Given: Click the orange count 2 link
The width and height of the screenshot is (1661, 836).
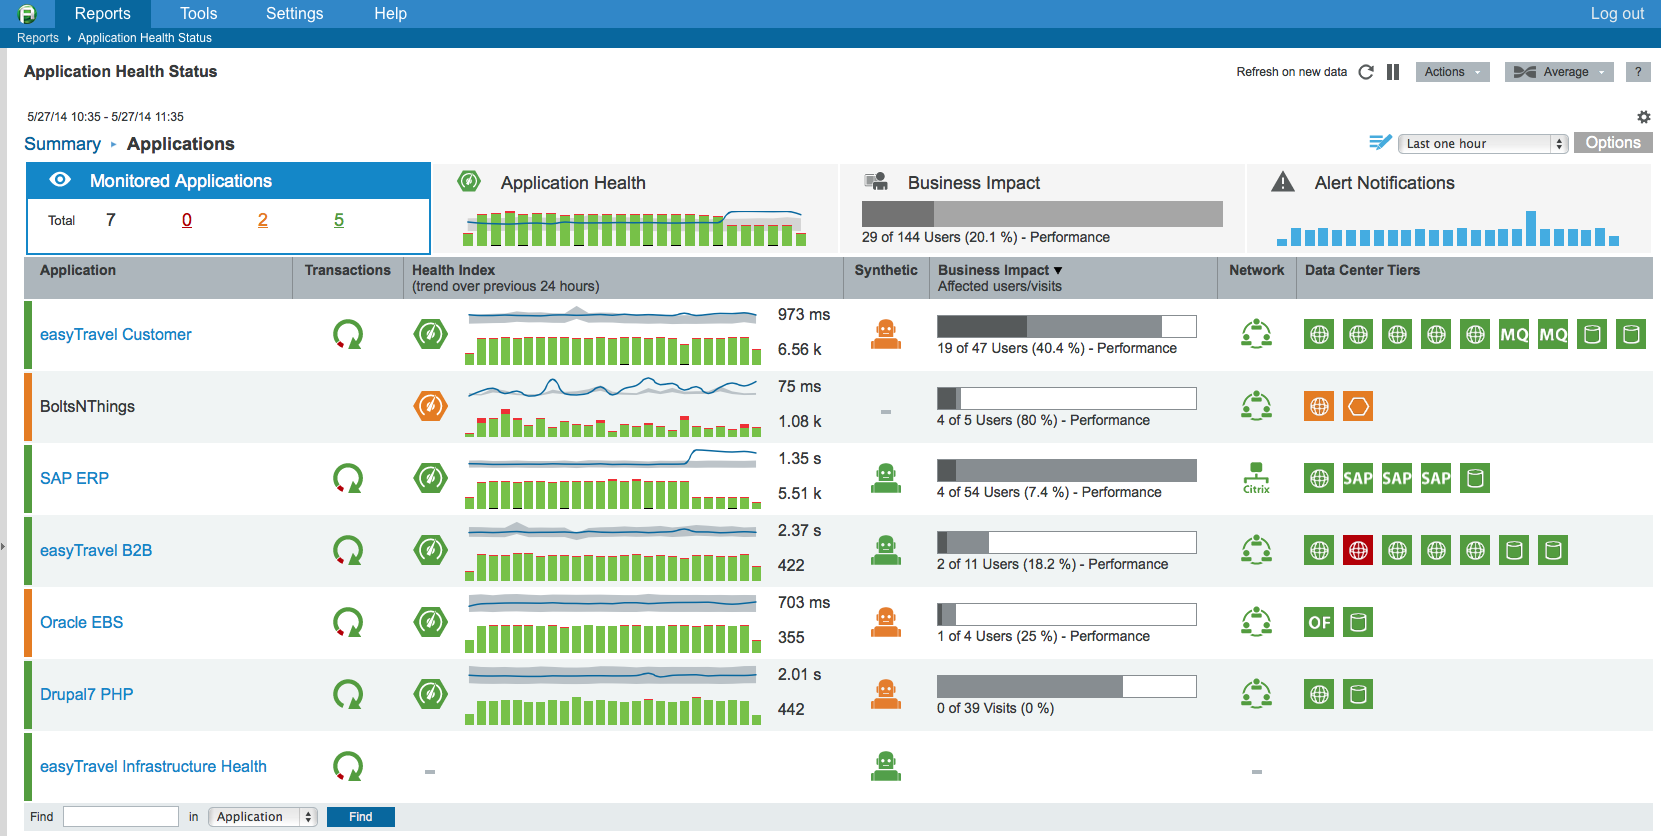Looking at the screenshot, I should coord(263,220).
